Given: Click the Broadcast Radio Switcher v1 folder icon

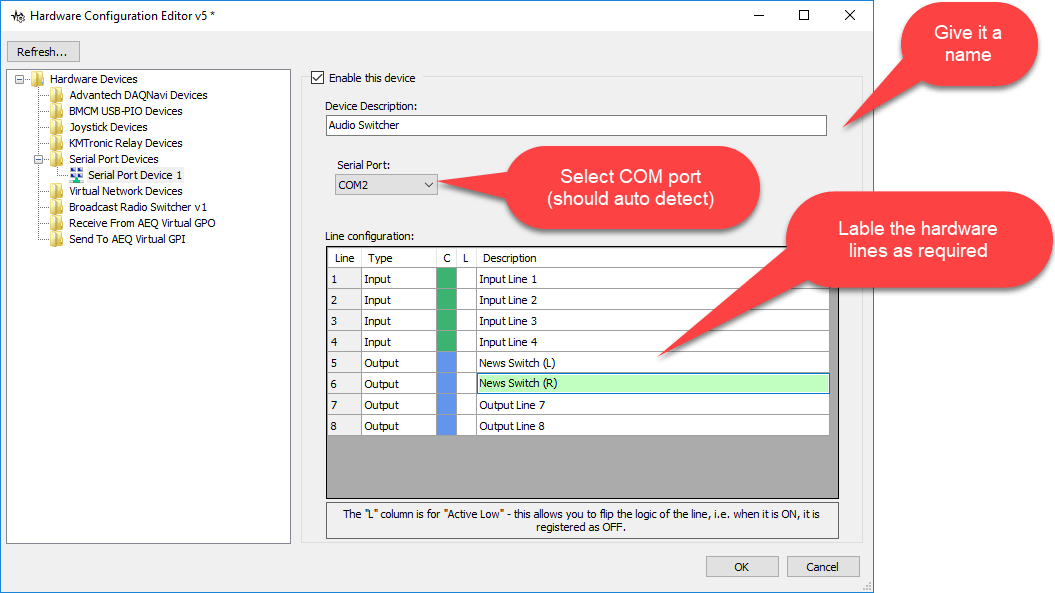Looking at the screenshot, I should pos(57,207).
